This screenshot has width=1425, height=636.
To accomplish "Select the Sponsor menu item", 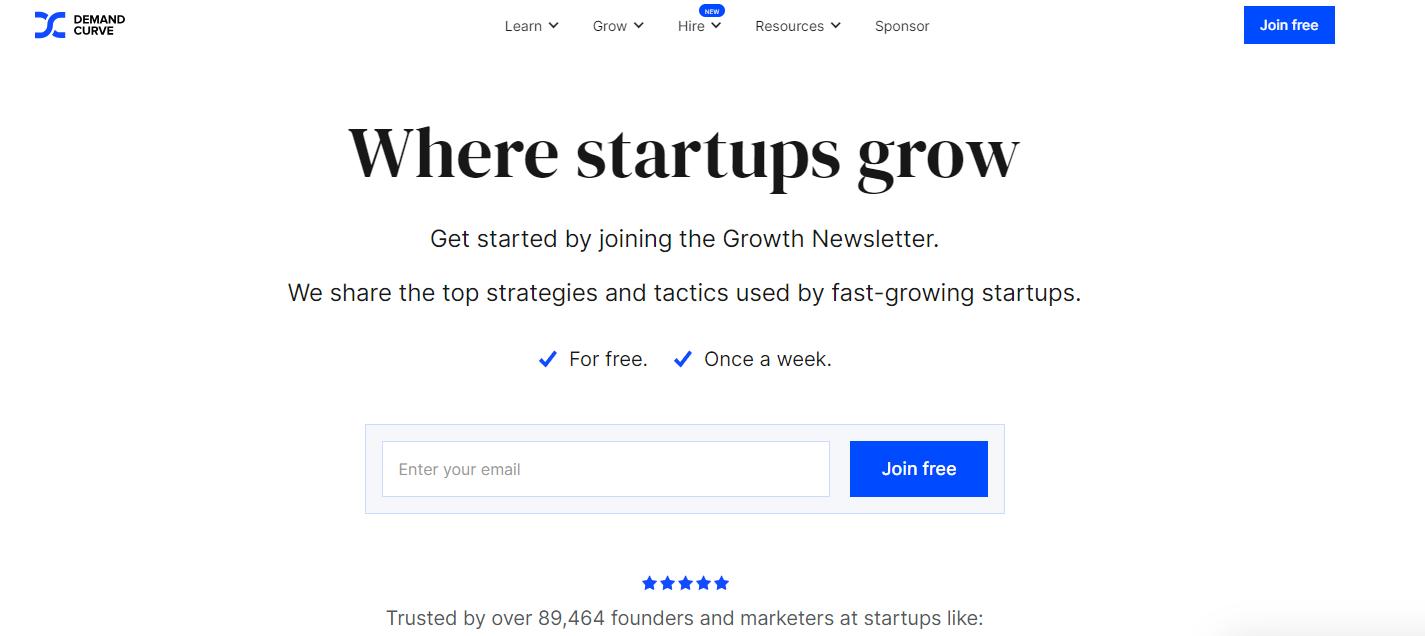I will [x=901, y=25].
